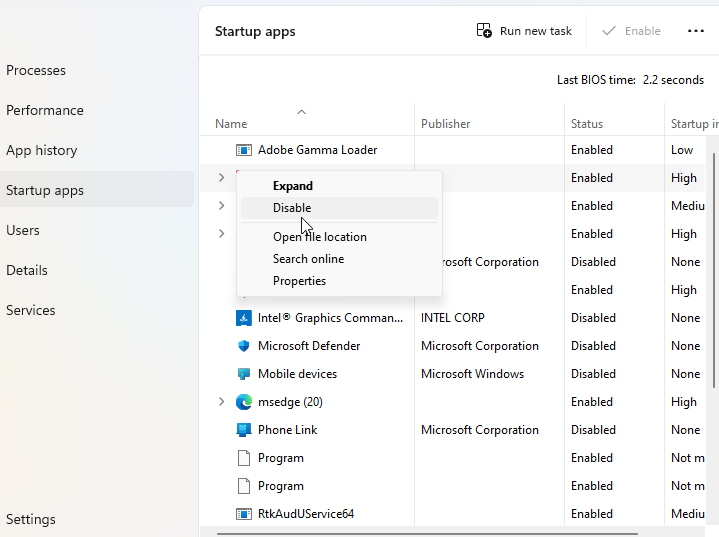719x537 pixels.
Task: Click the Run new task icon
Action: coord(484,31)
